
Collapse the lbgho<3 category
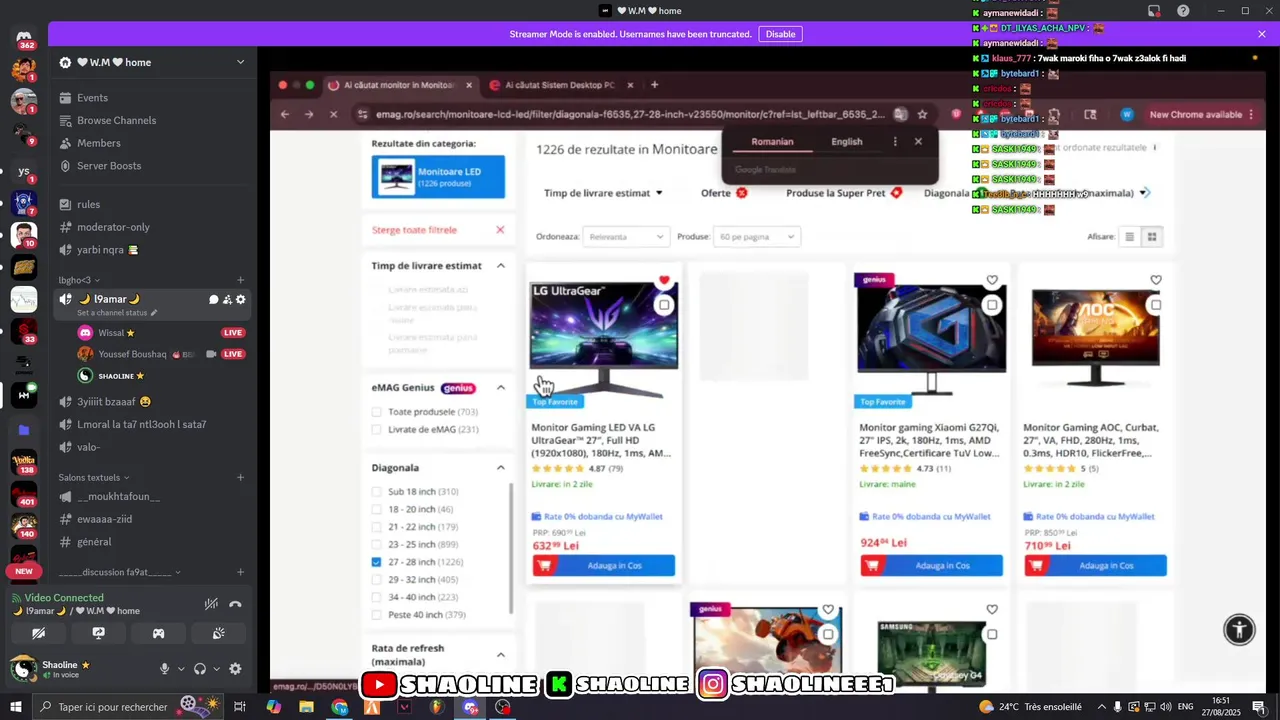[79, 280]
